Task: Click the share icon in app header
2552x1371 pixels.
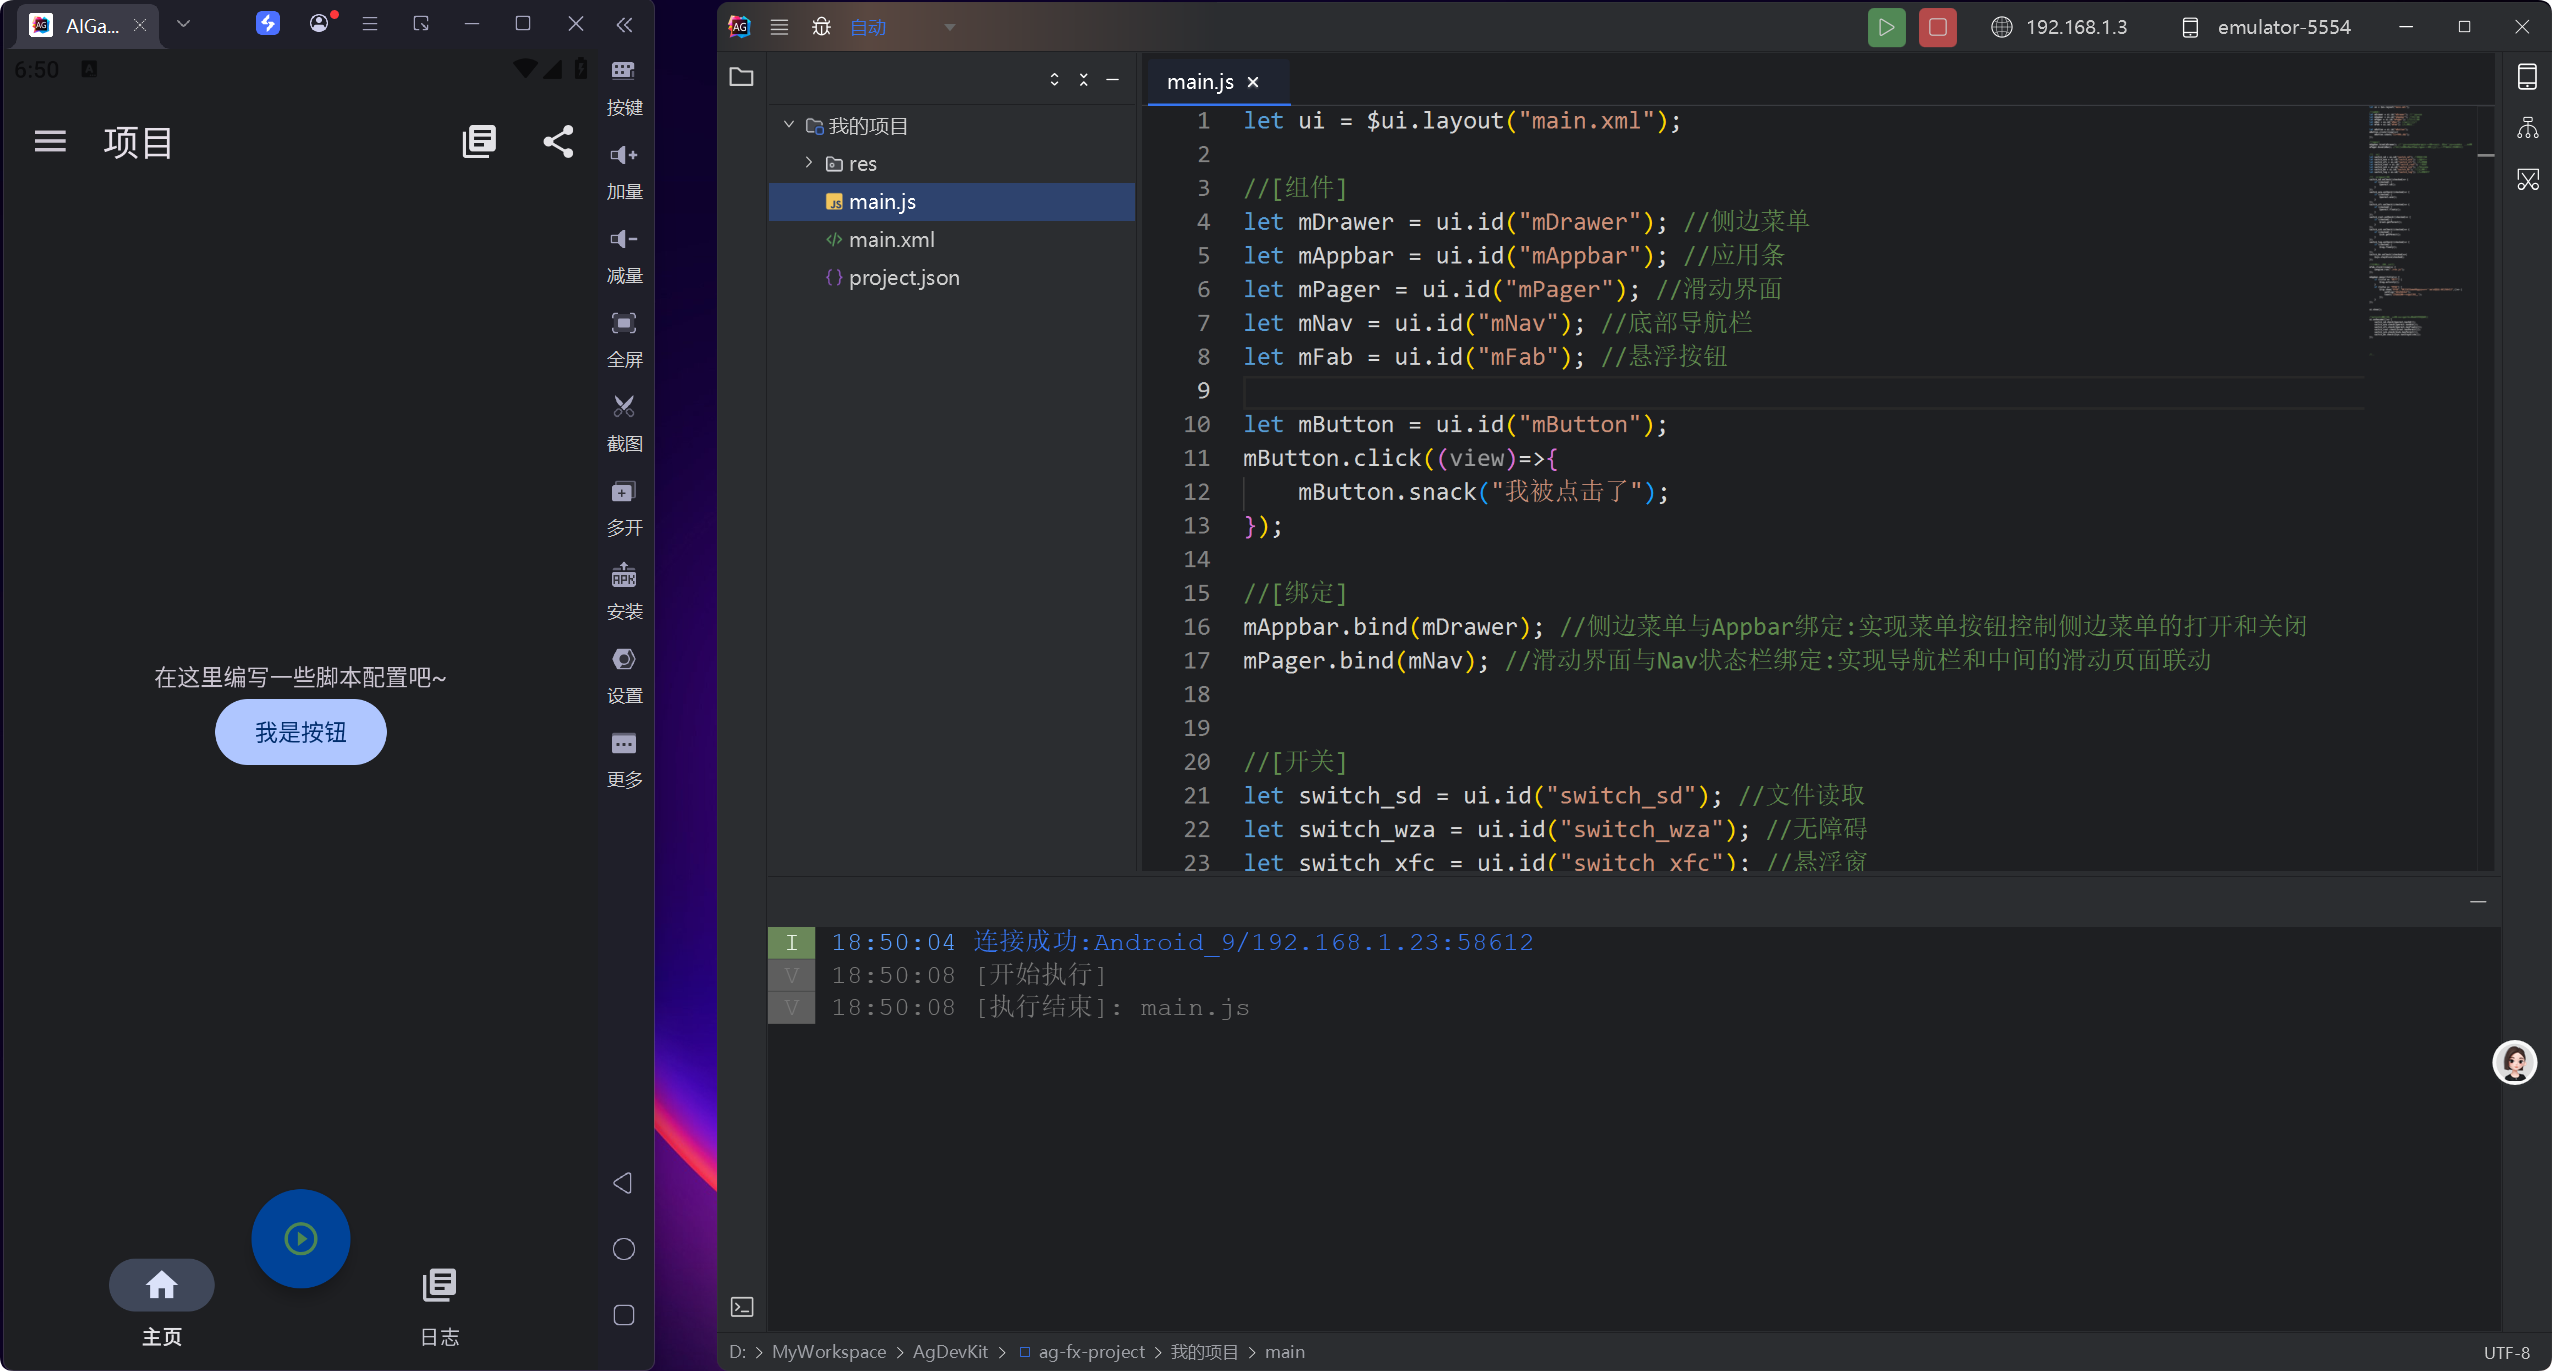Action: (558, 142)
